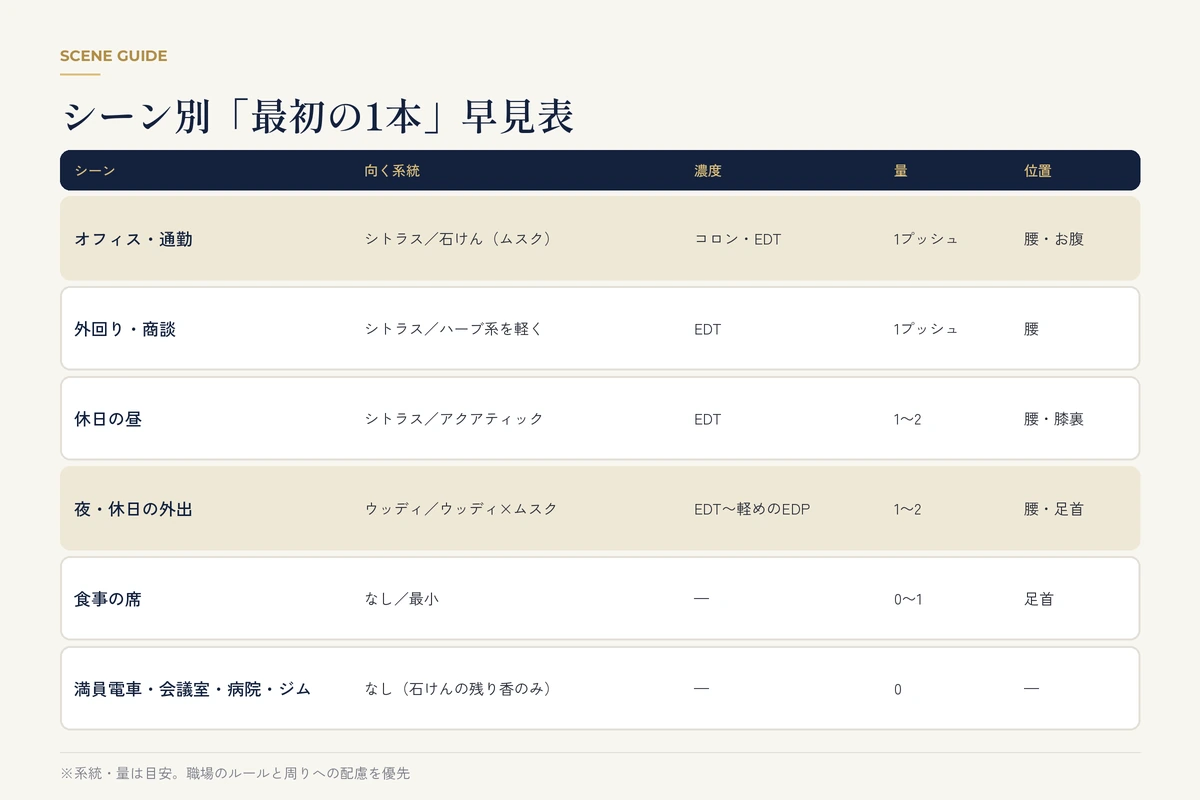Click the SCENE GUIDE label
Viewport: 1200px width, 800px height.
coord(113,56)
